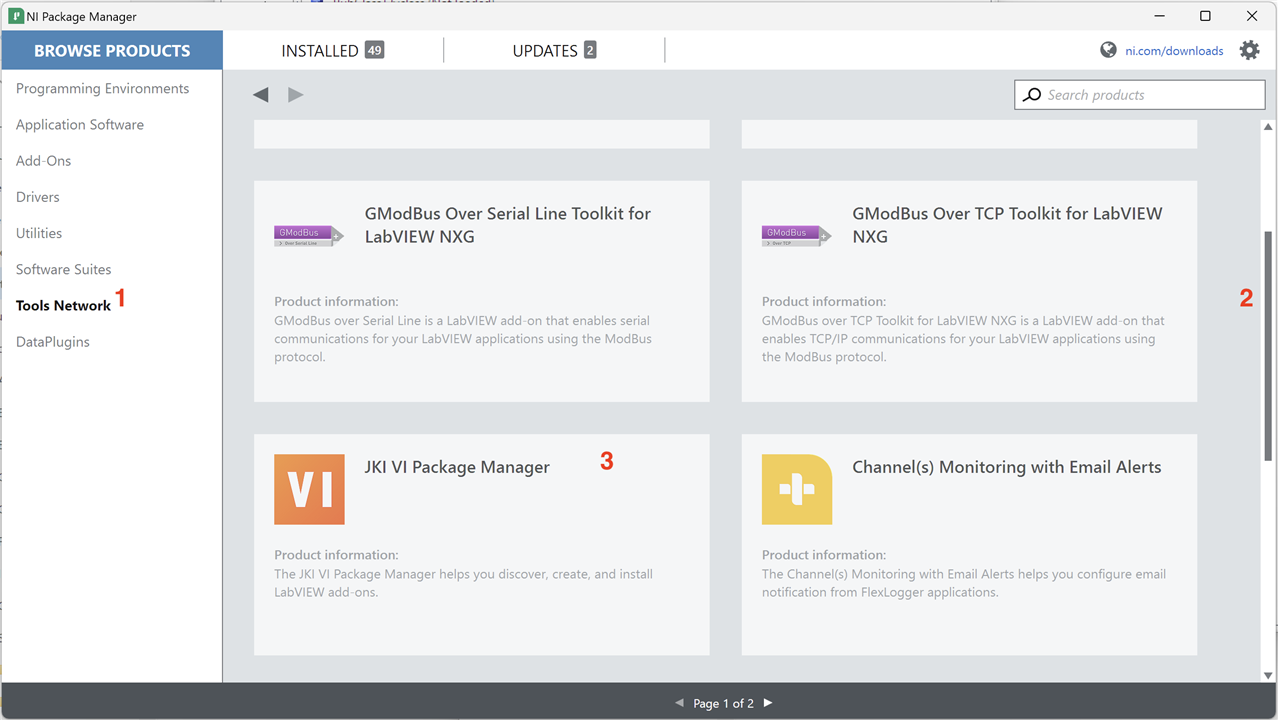Select the Add-Ons category

43,161
